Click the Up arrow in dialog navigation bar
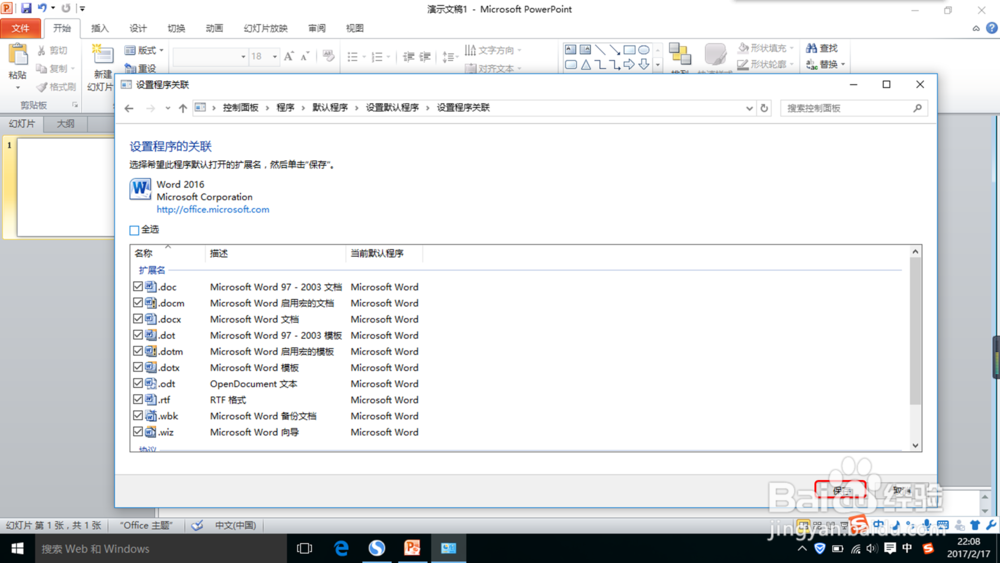Screen dimensions: 1000x563 point(183,108)
